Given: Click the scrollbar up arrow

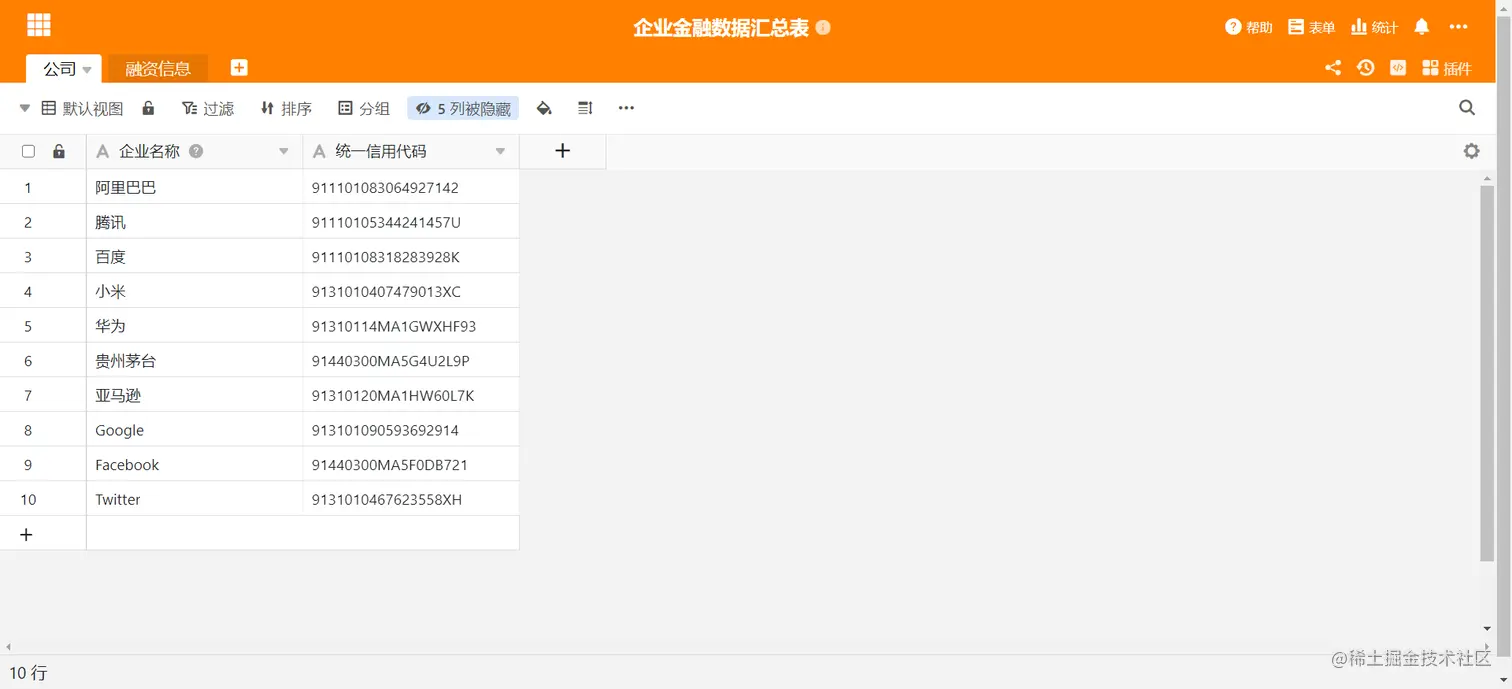Looking at the screenshot, I should [x=1487, y=178].
